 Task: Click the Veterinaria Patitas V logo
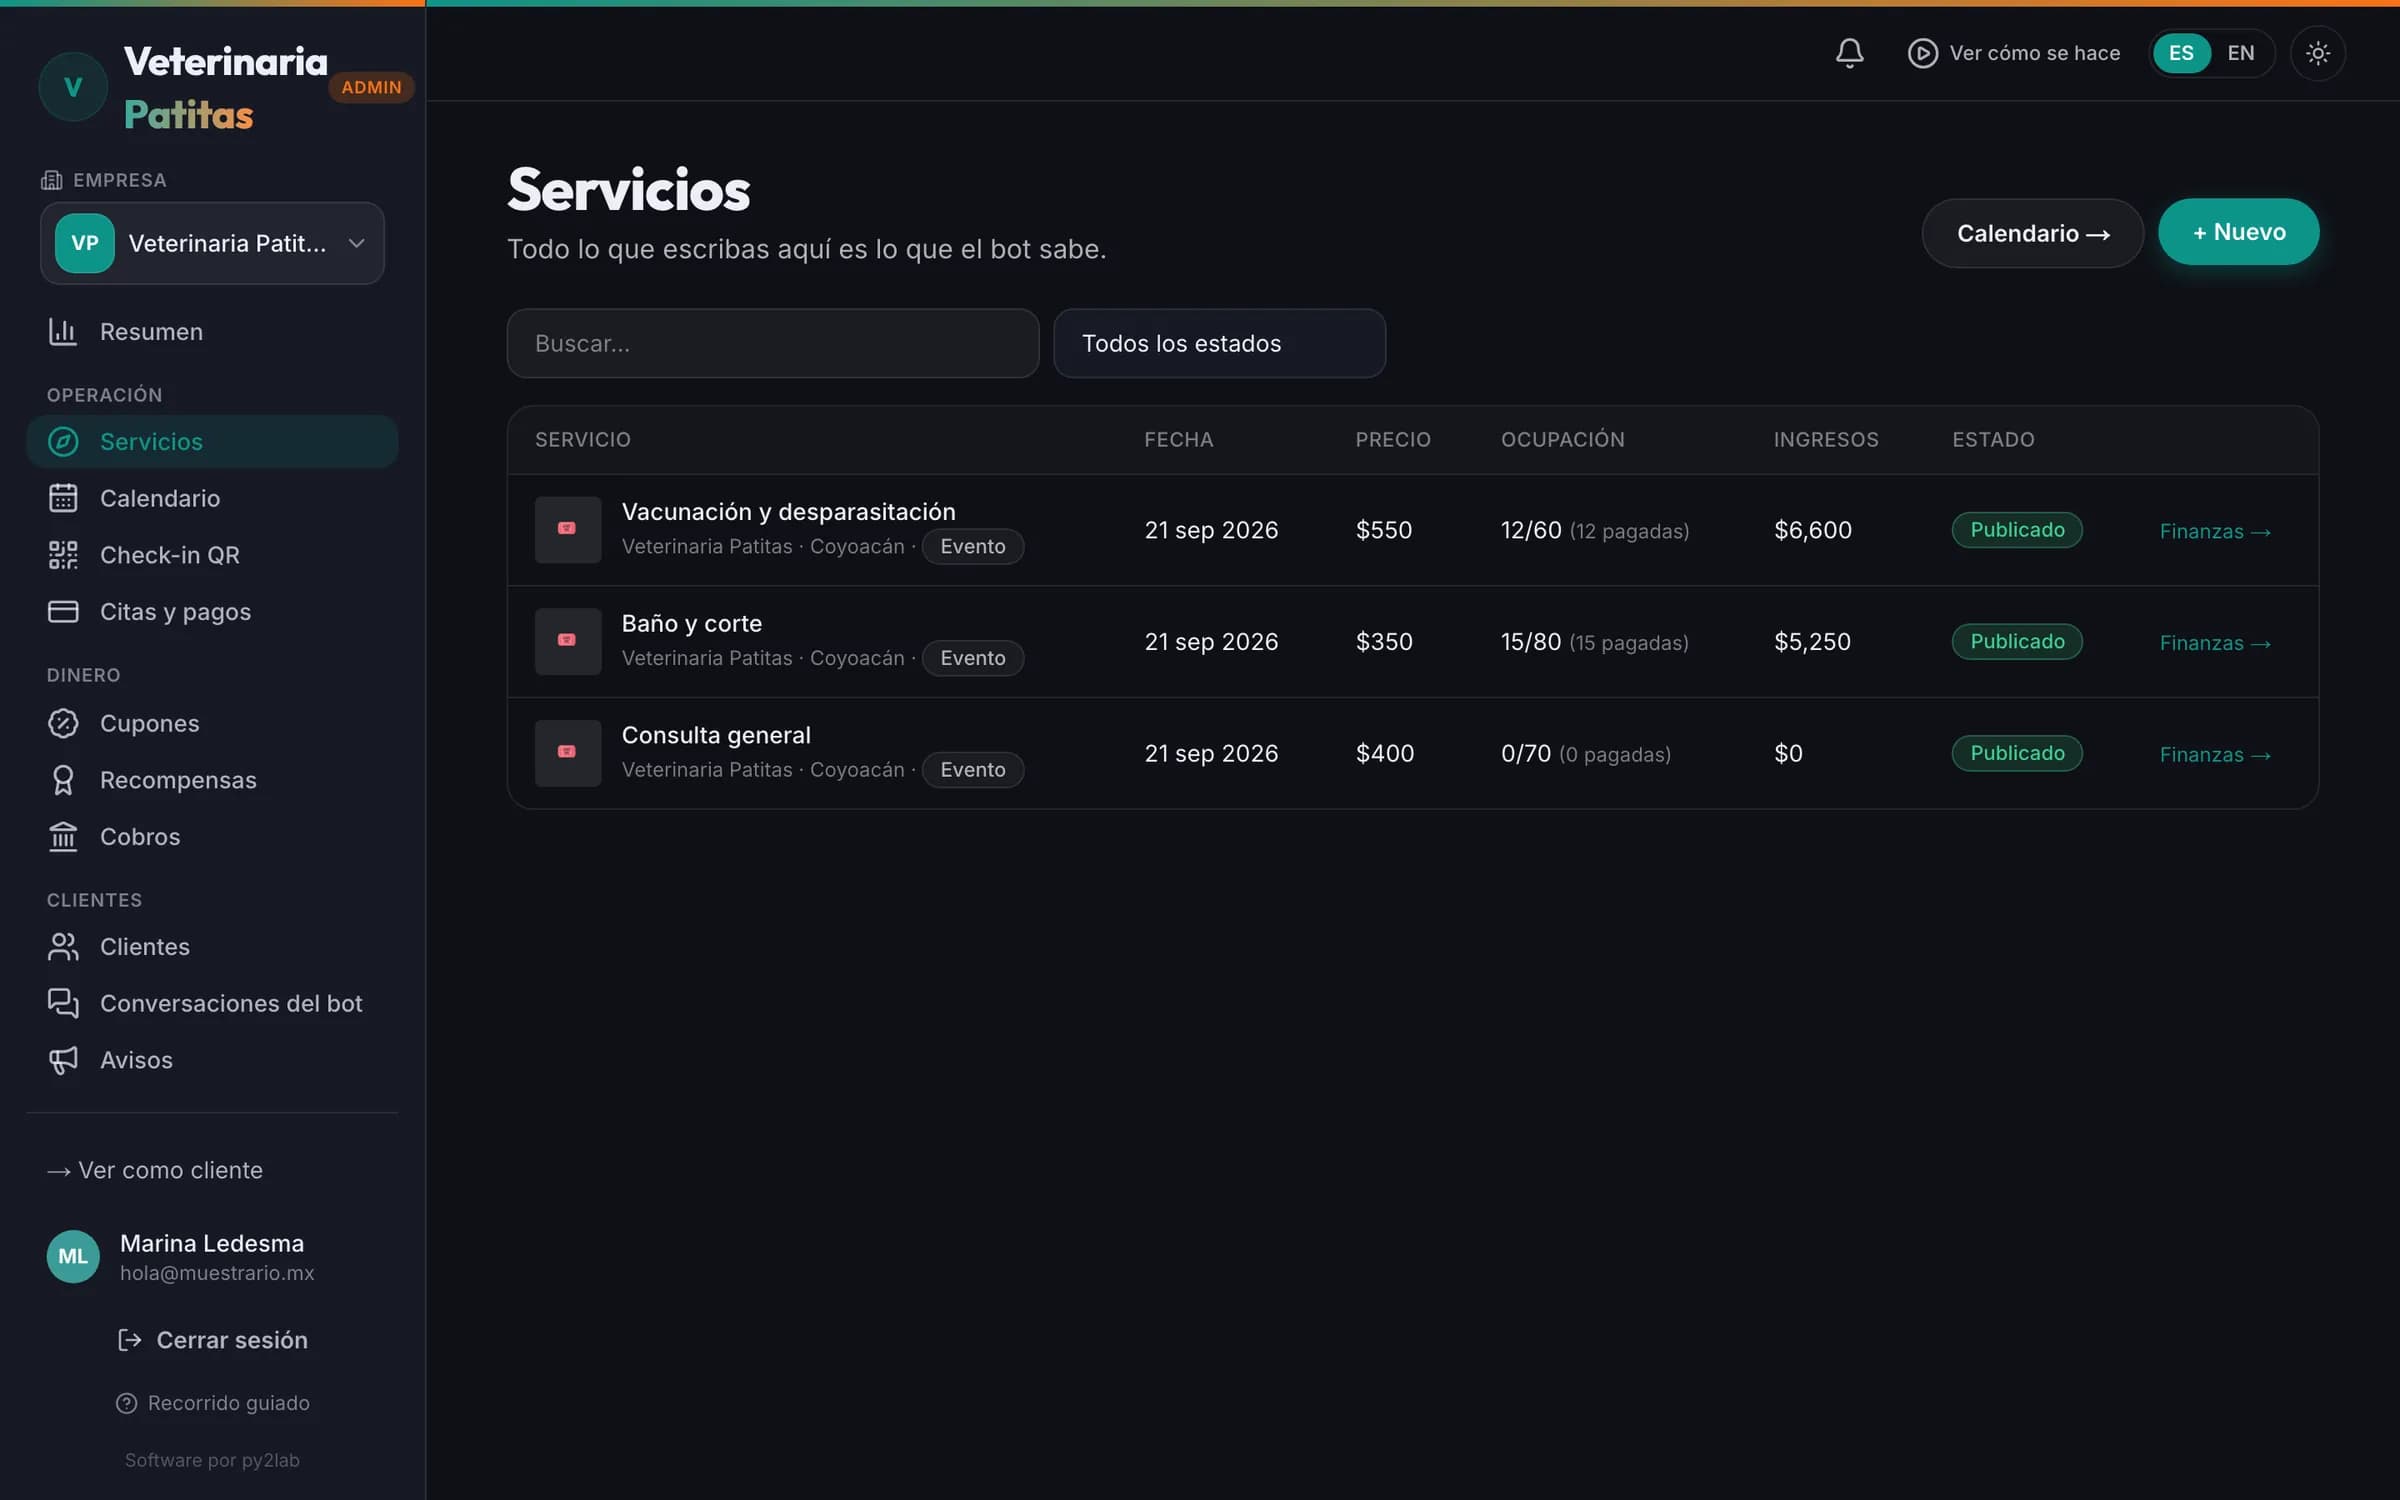[73, 87]
